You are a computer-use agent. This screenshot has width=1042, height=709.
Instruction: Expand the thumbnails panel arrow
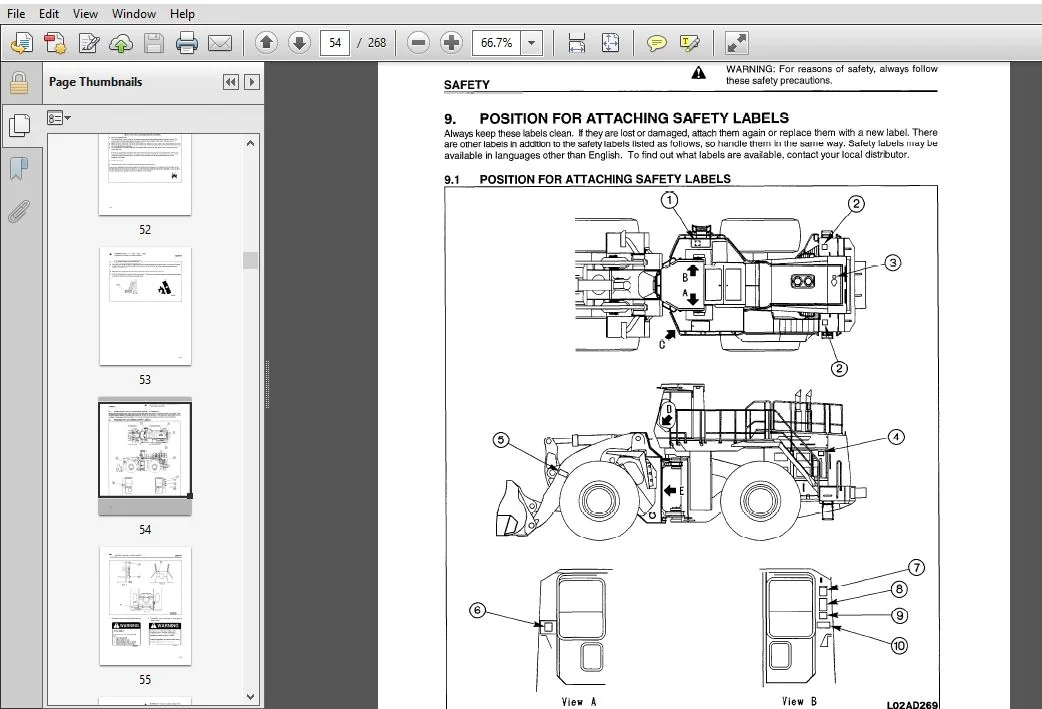tap(252, 82)
